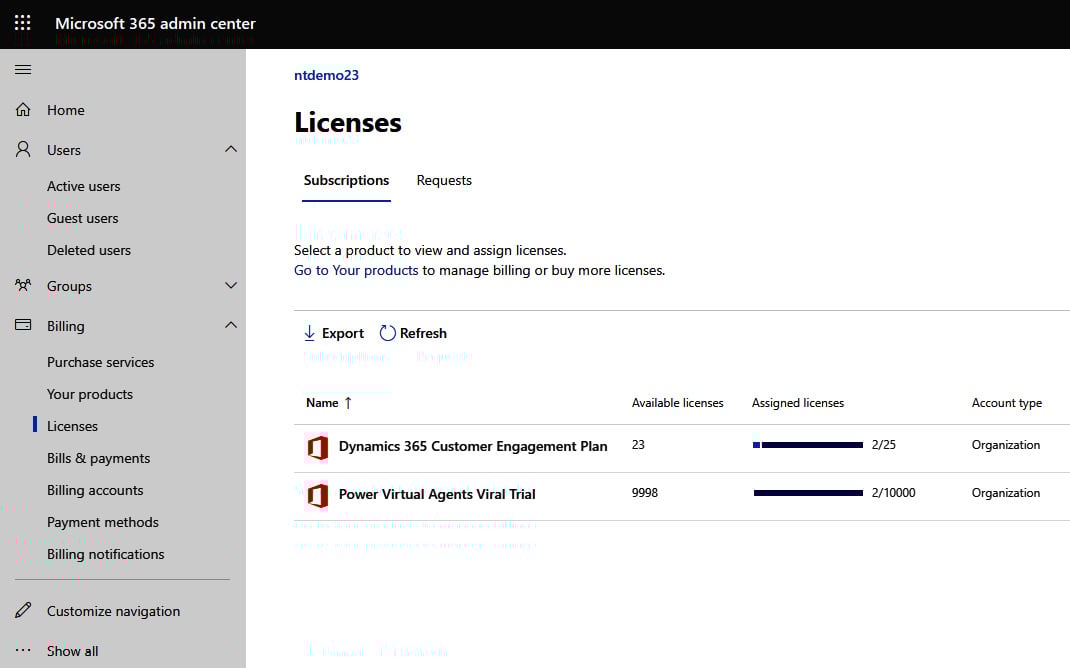Open Power Virtual Agents Viral Trial
This screenshot has width=1070, height=668.
pyautogui.click(x=437, y=494)
